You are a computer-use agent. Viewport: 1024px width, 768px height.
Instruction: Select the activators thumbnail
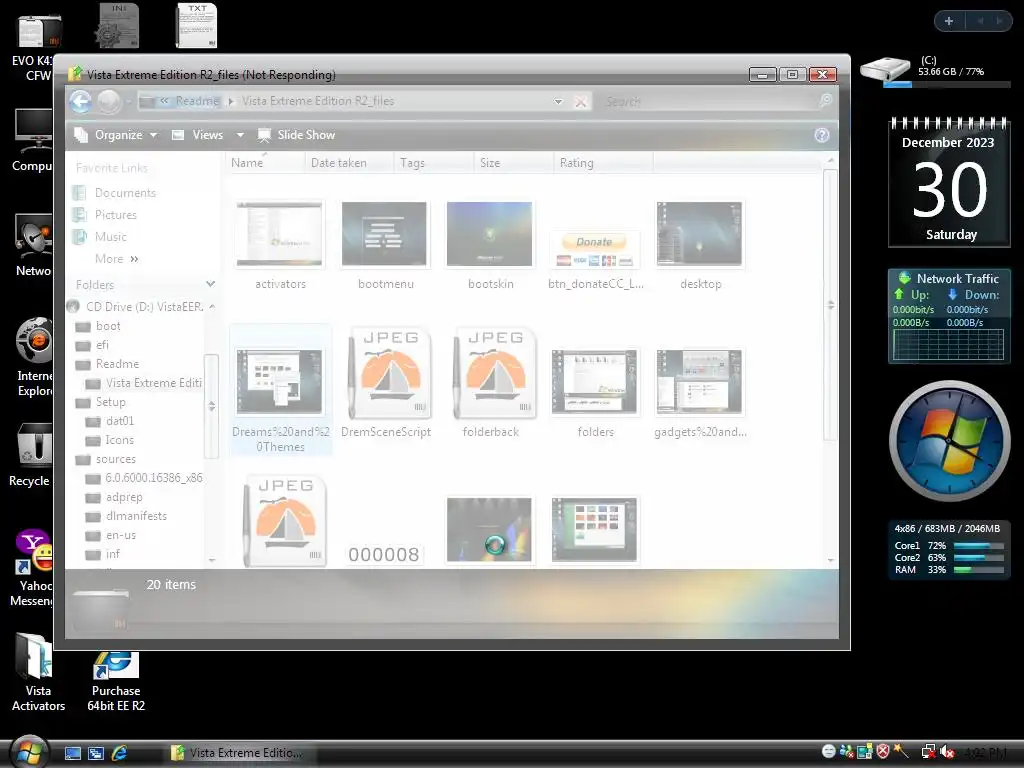280,235
